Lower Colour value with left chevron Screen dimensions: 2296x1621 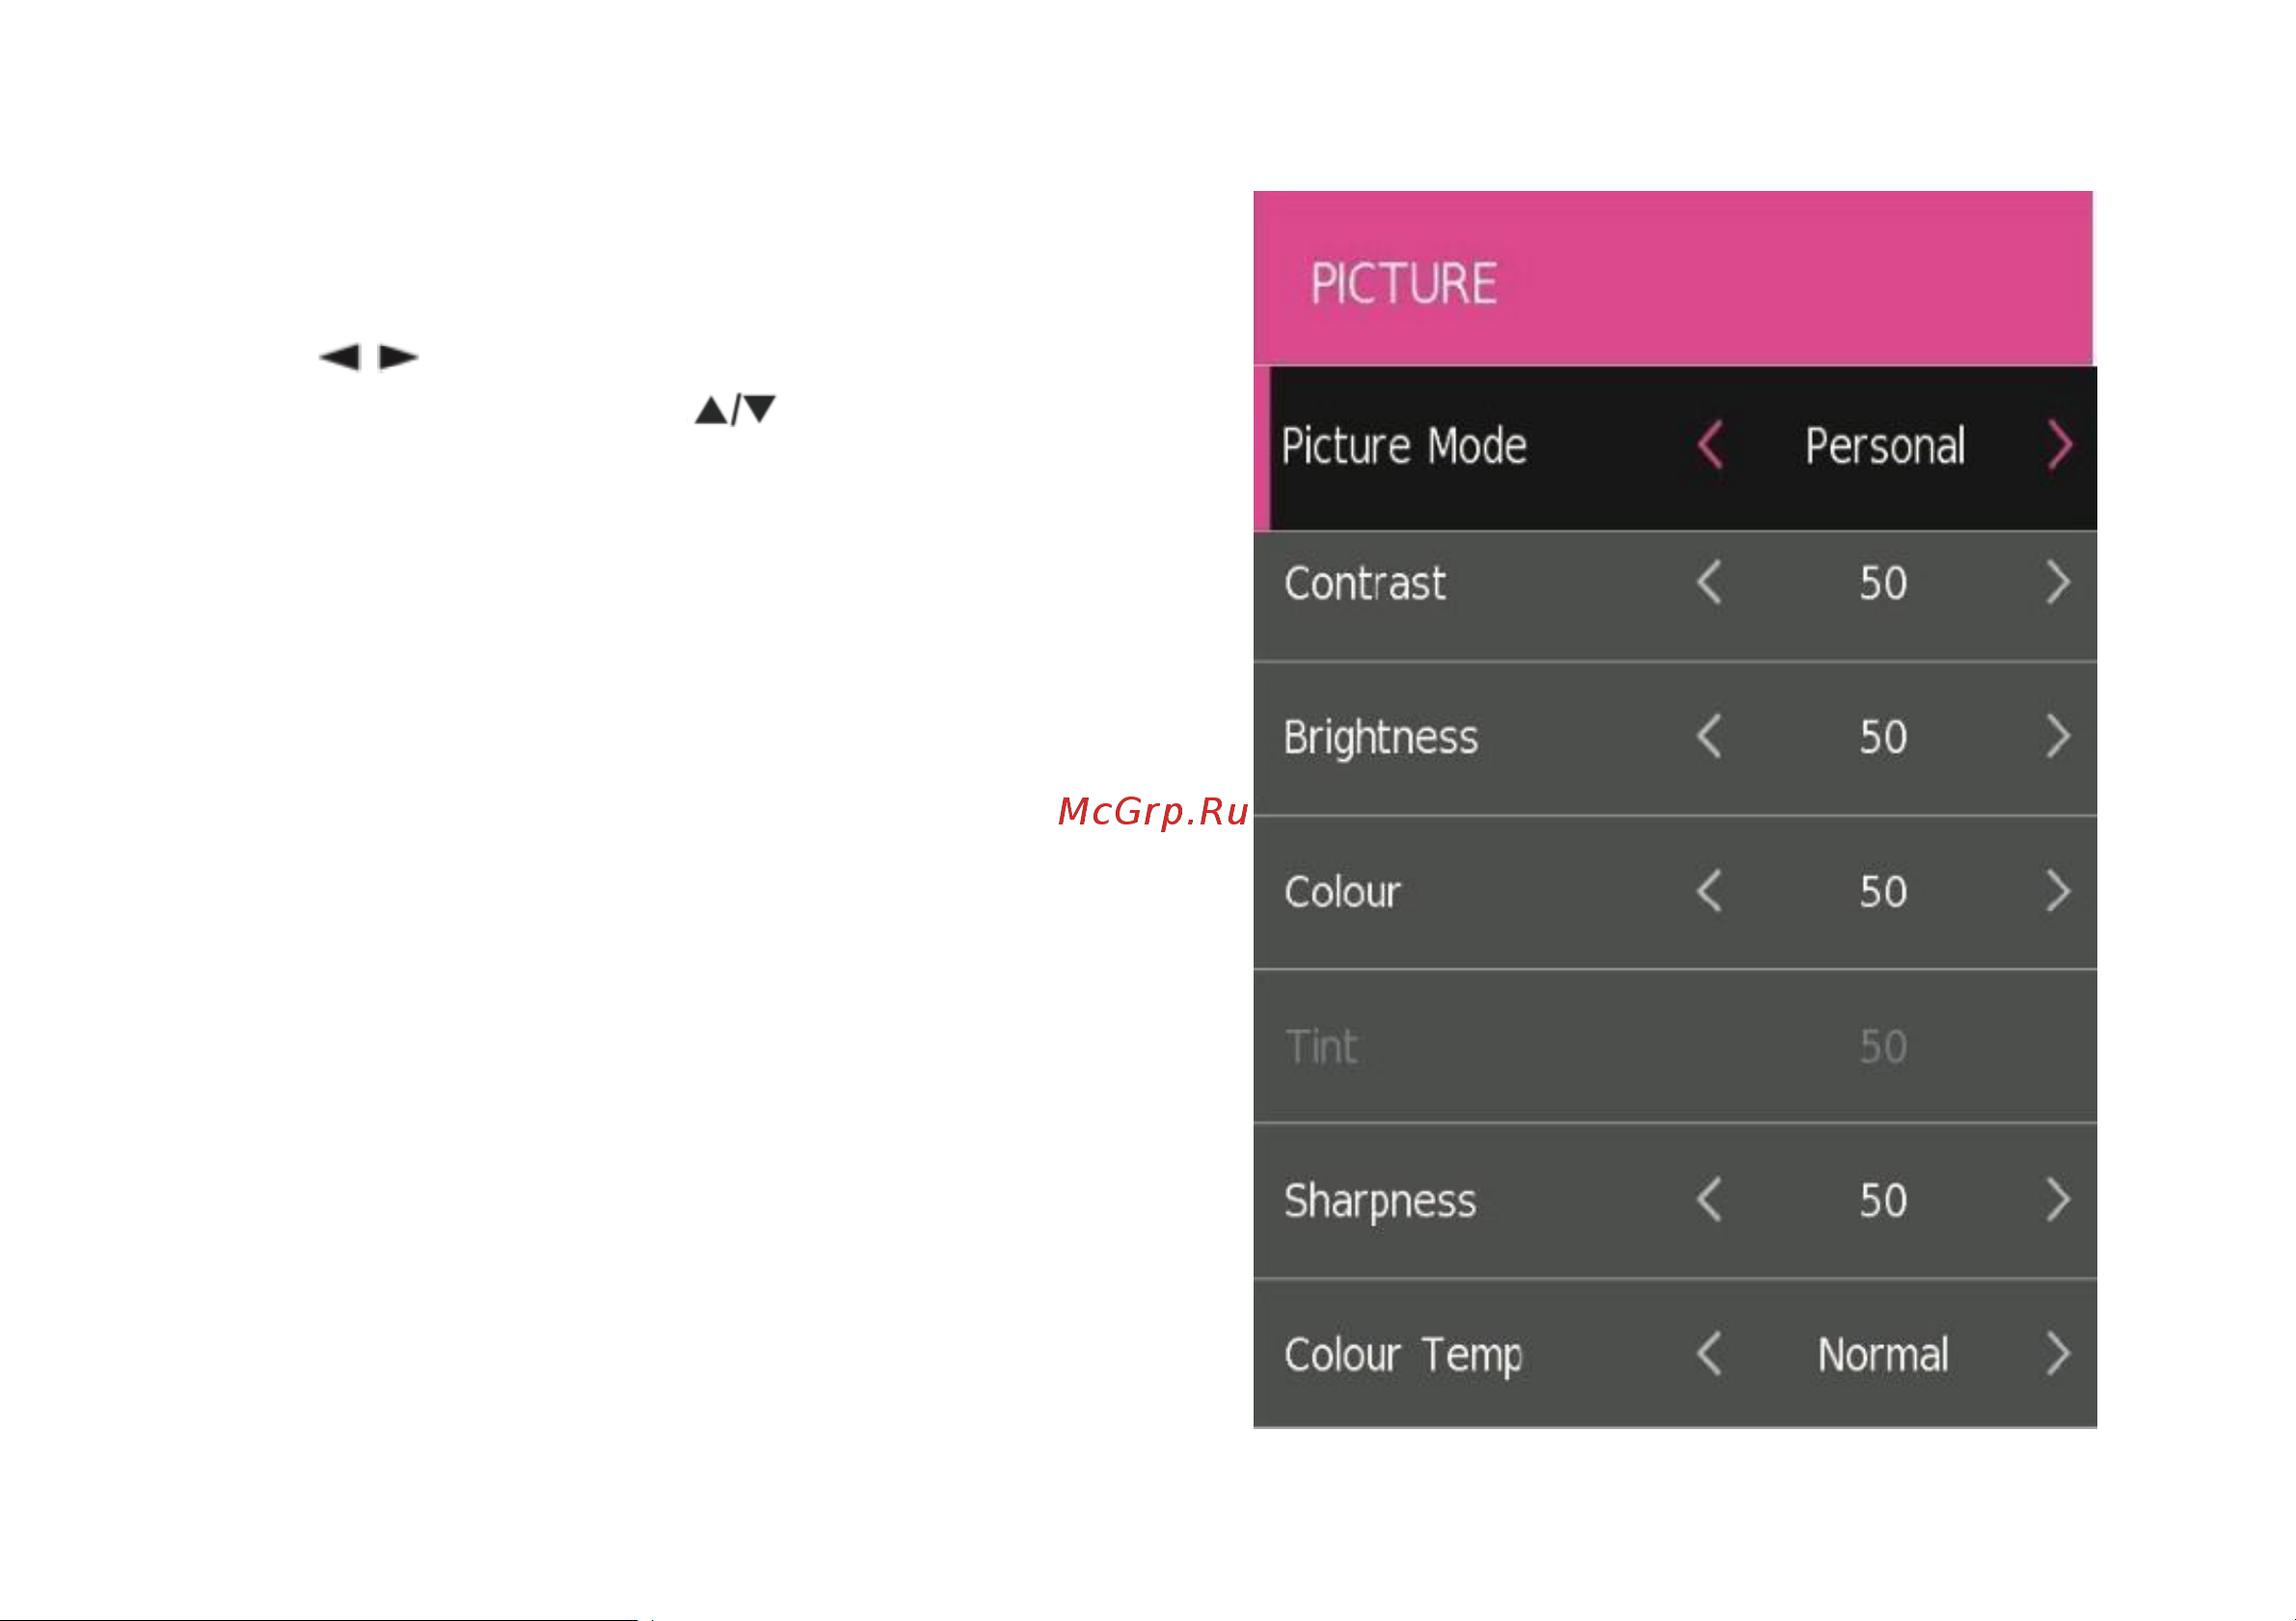pyautogui.click(x=1710, y=890)
